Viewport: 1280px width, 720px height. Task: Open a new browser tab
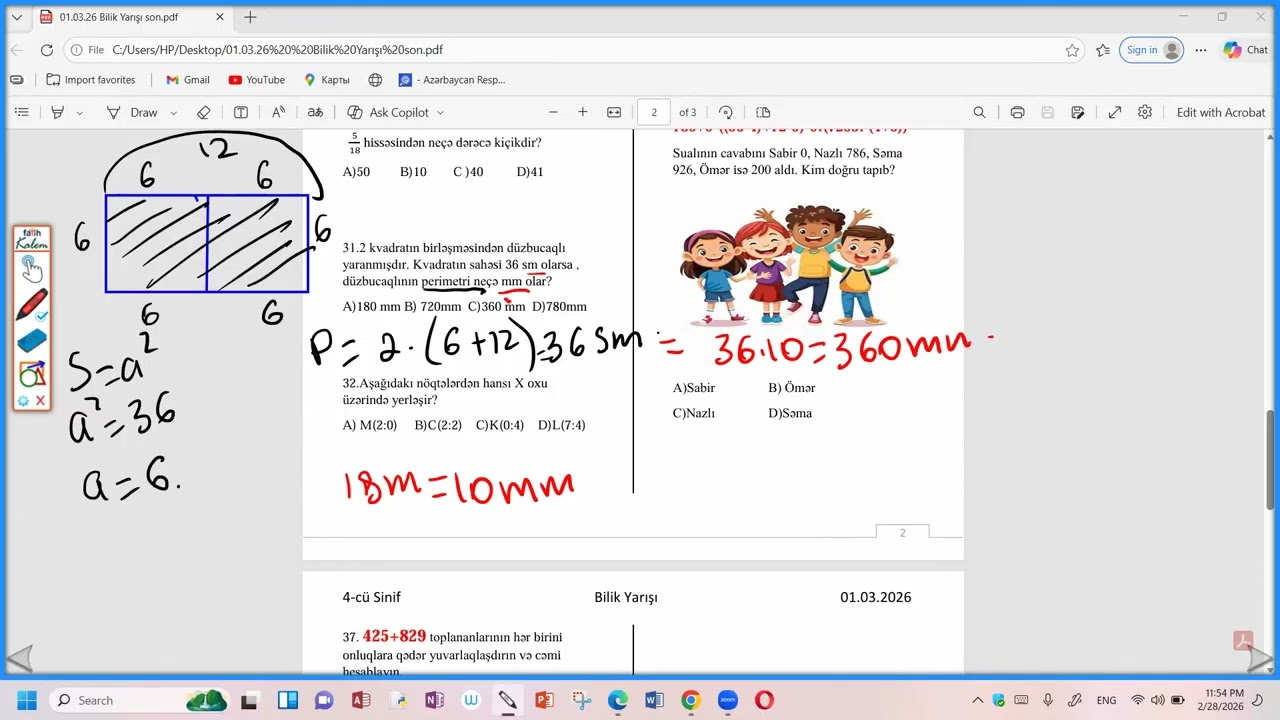250,17
